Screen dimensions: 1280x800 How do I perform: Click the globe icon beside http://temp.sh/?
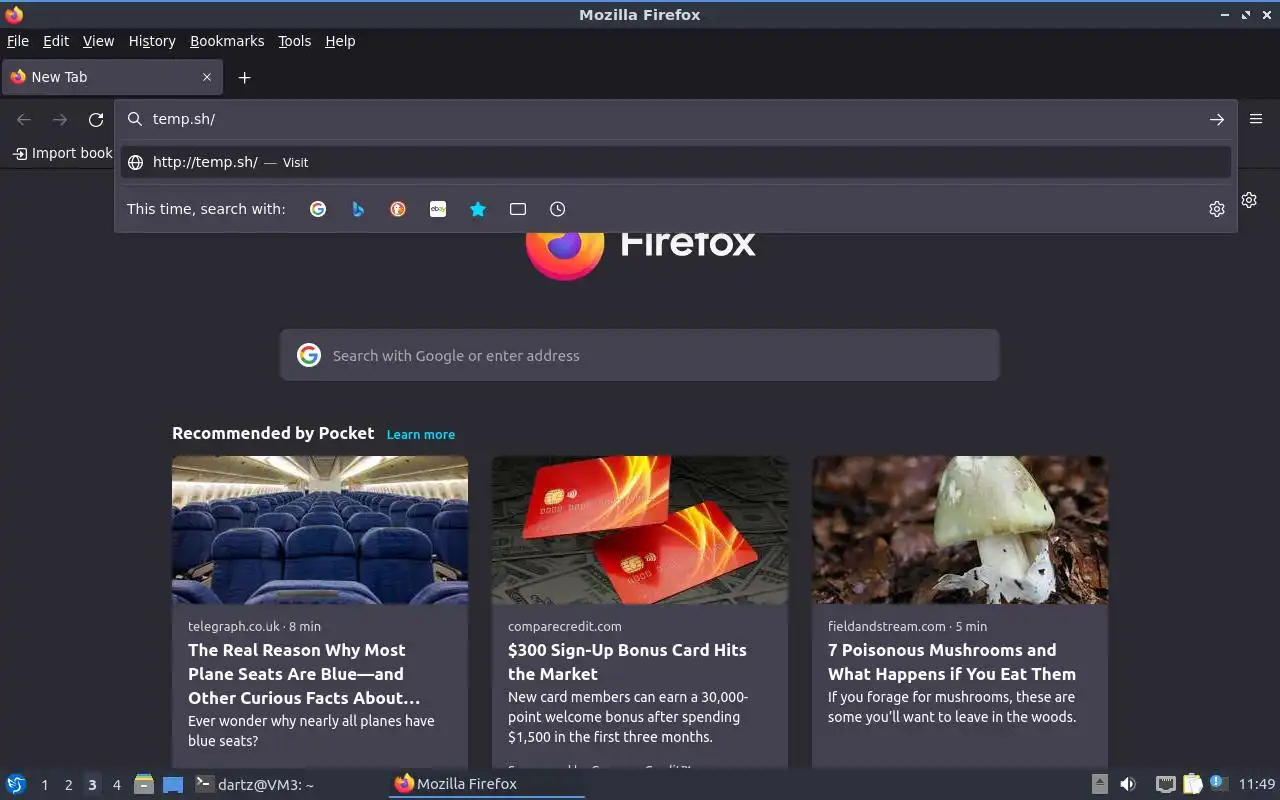[x=135, y=162]
